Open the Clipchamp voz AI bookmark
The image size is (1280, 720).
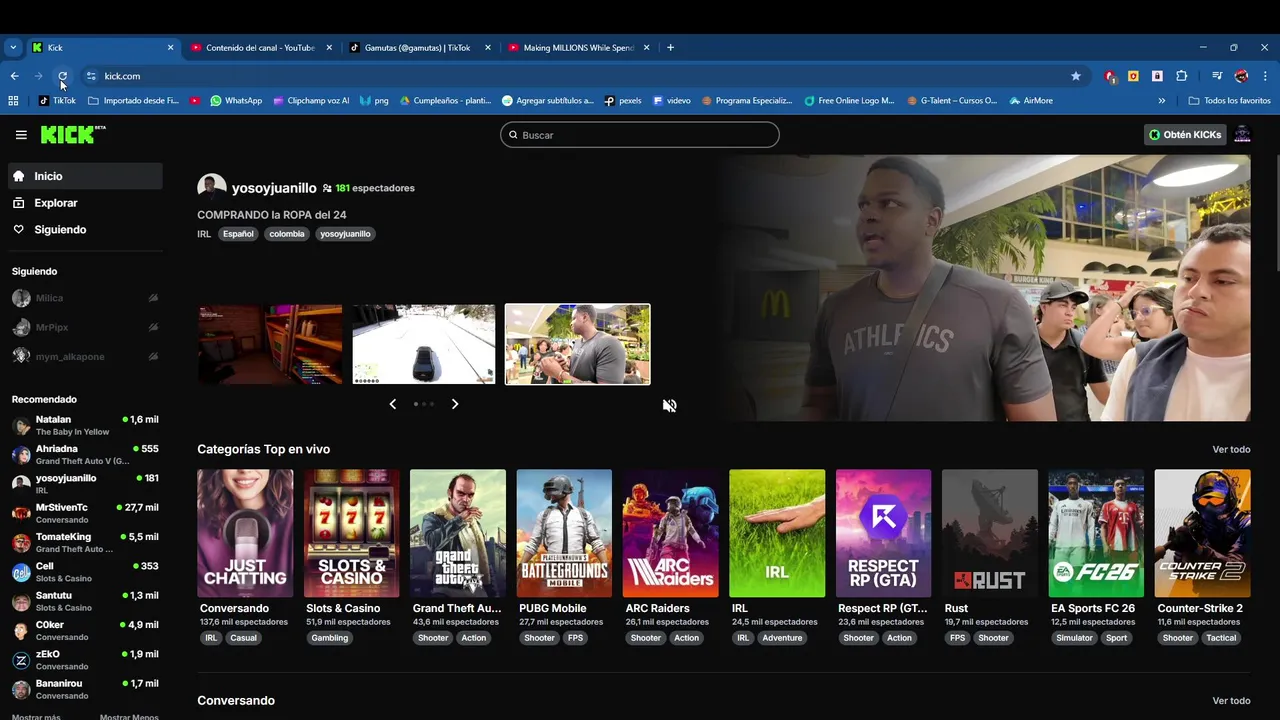311,101
